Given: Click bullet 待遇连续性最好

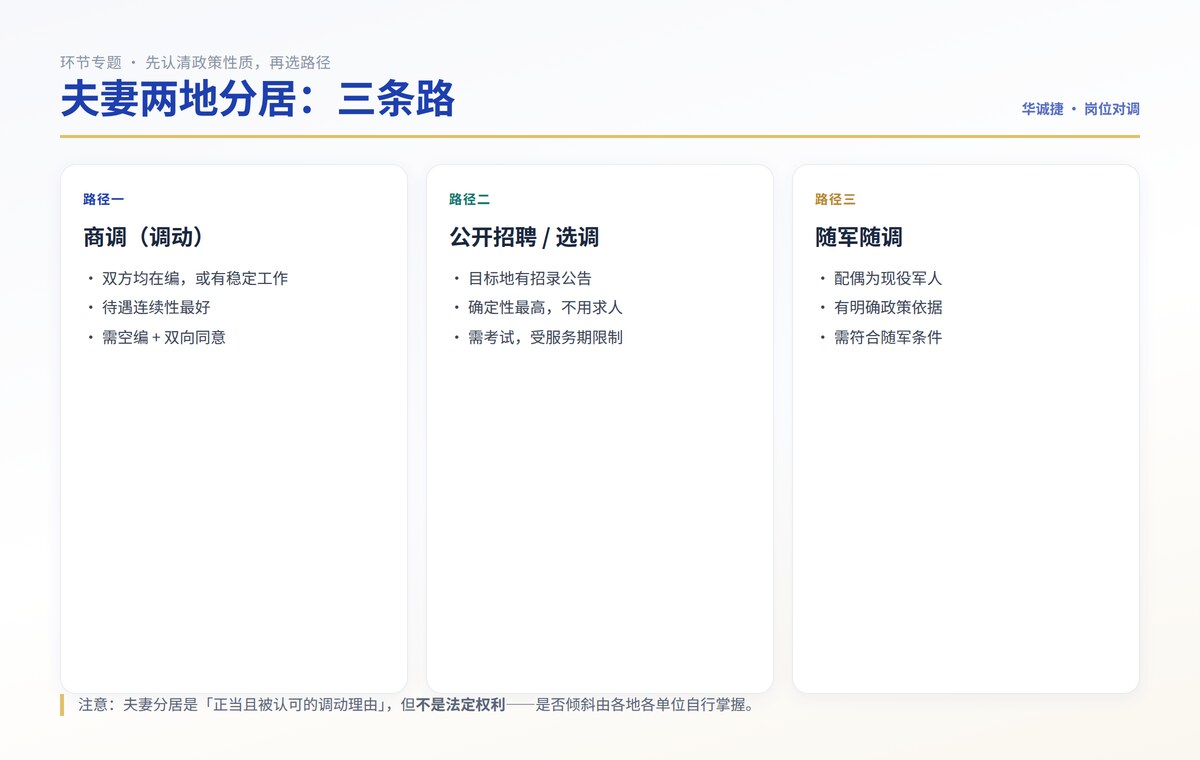Looking at the screenshot, I should click(x=156, y=308).
